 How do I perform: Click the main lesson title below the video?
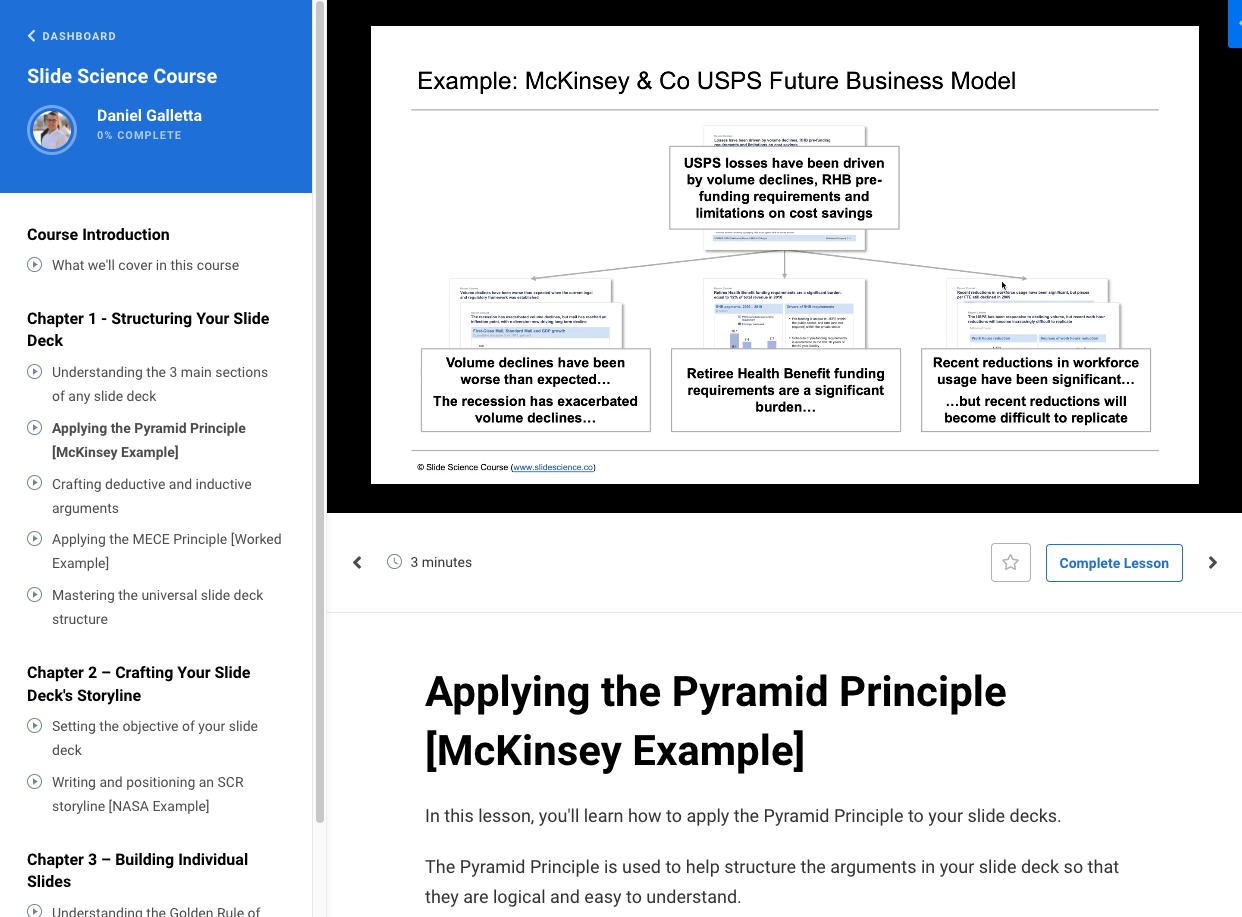pyautogui.click(x=715, y=720)
